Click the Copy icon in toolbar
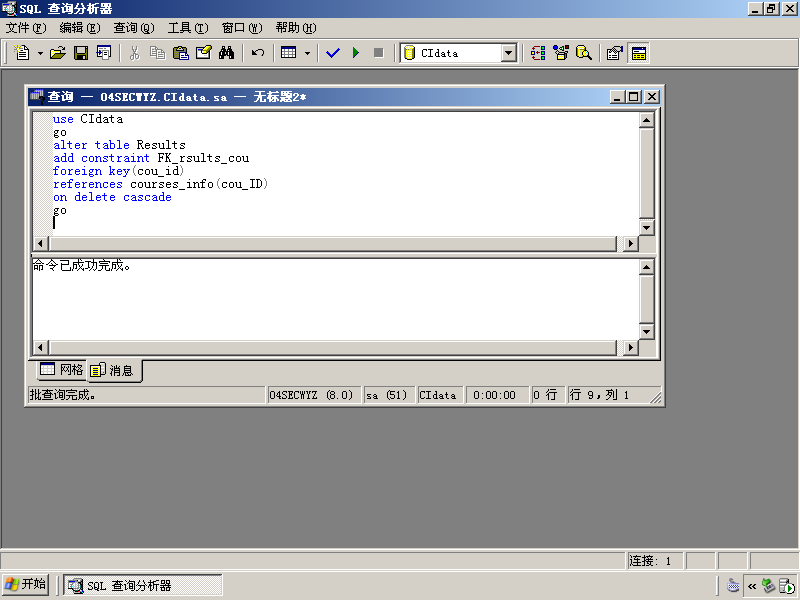 [x=157, y=53]
